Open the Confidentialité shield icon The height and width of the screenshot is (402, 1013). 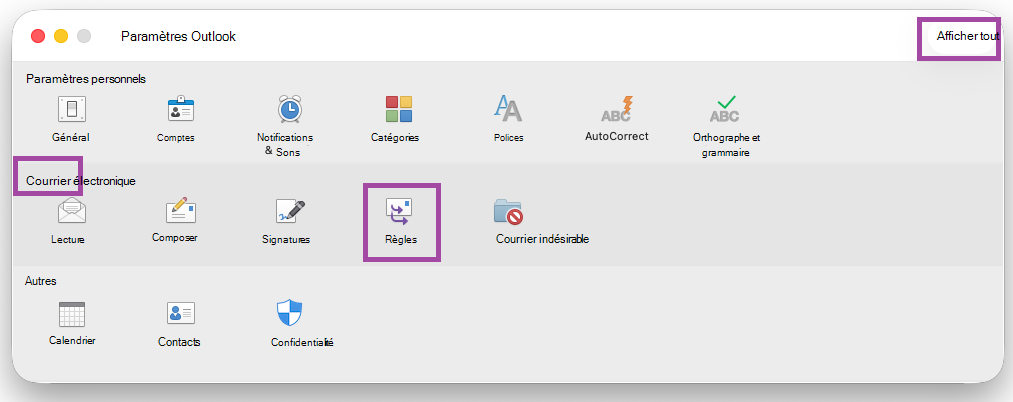tap(289, 313)
